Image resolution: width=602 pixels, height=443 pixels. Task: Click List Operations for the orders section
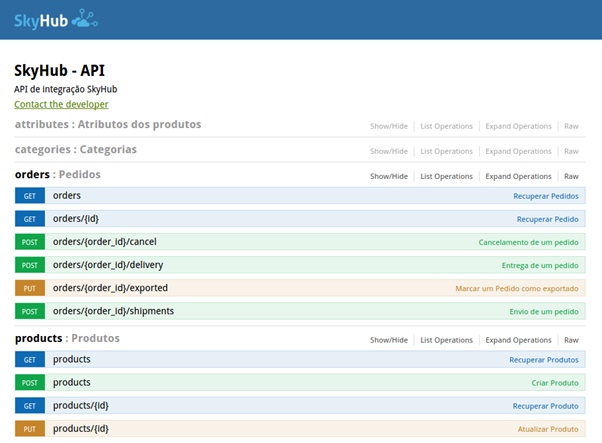pos(447,176)
